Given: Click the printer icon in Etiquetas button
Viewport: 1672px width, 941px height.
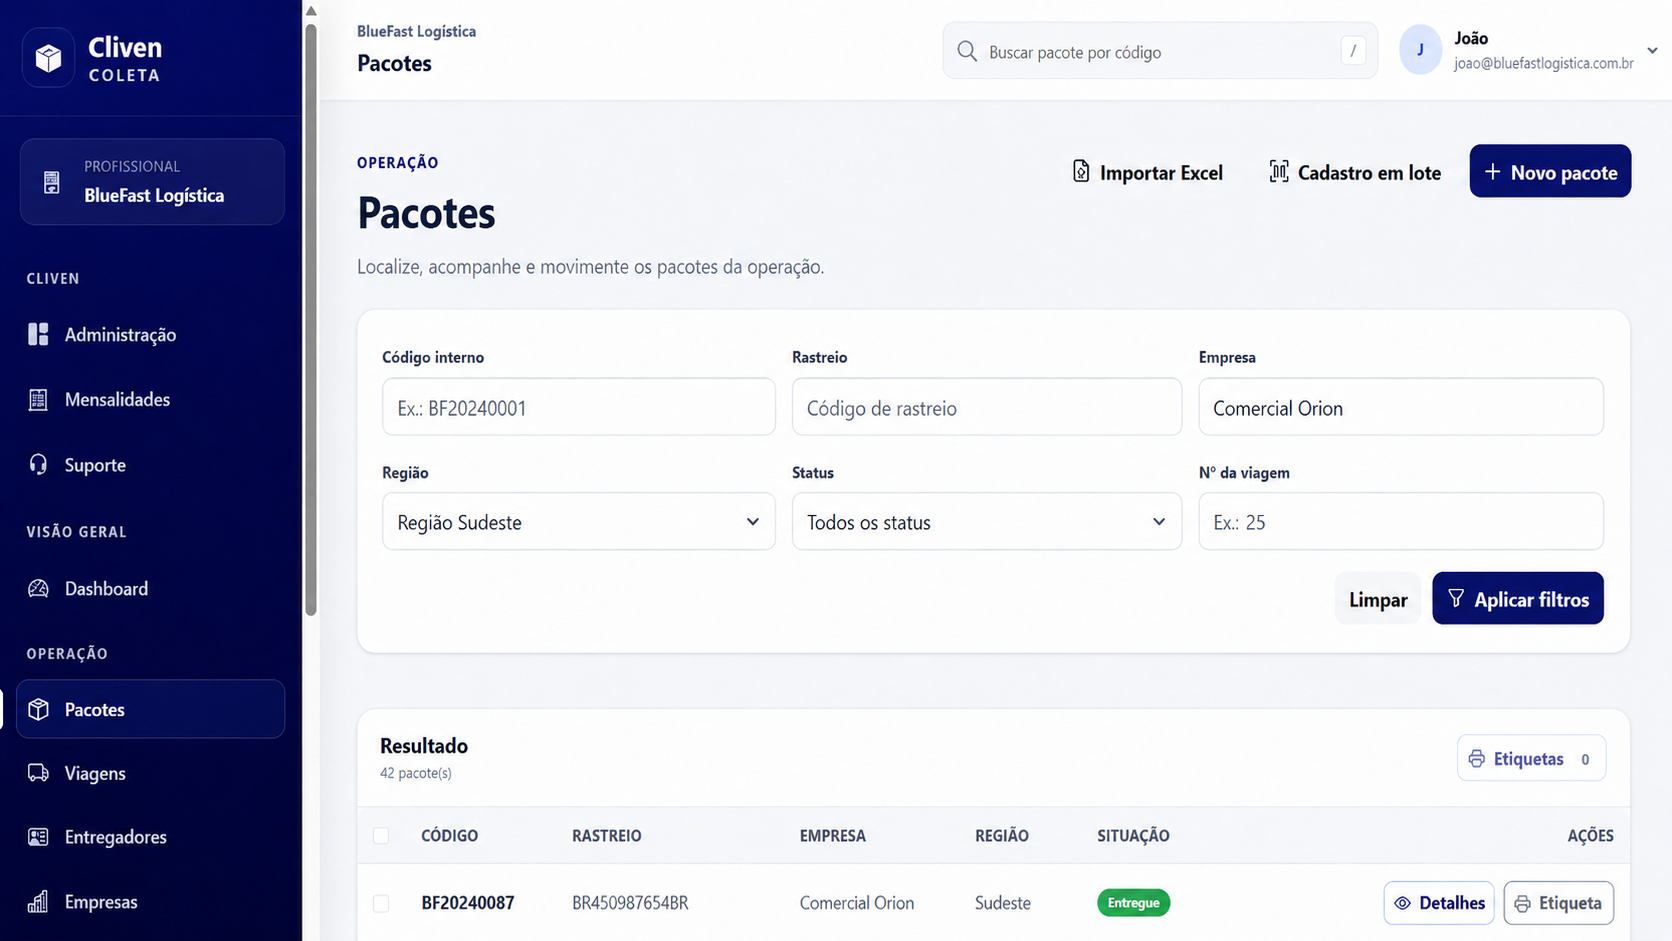Looking at the screenshot, I should (x=1476, y=759).
